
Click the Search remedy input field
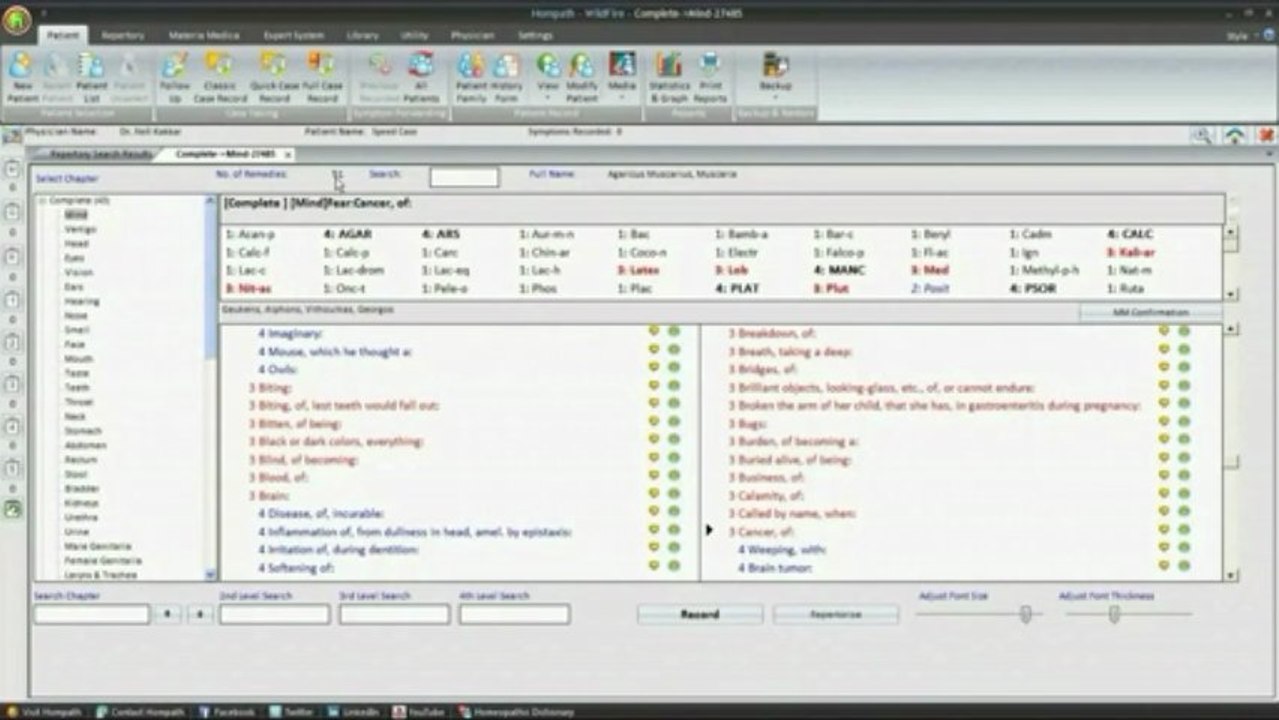pyautogui.click(x=464, y=177)
